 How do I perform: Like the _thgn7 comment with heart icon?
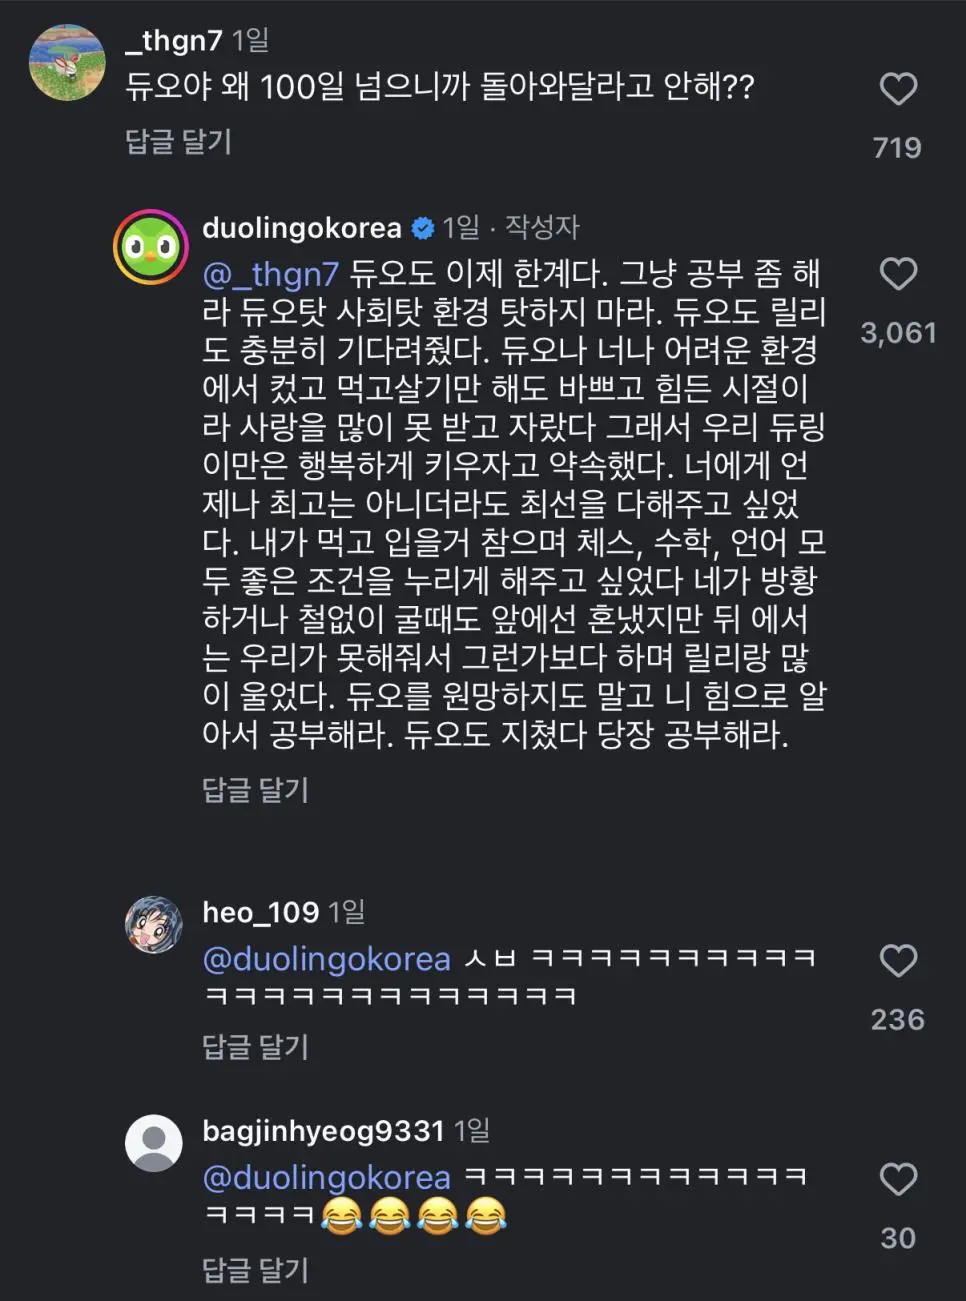coord(898,90)
